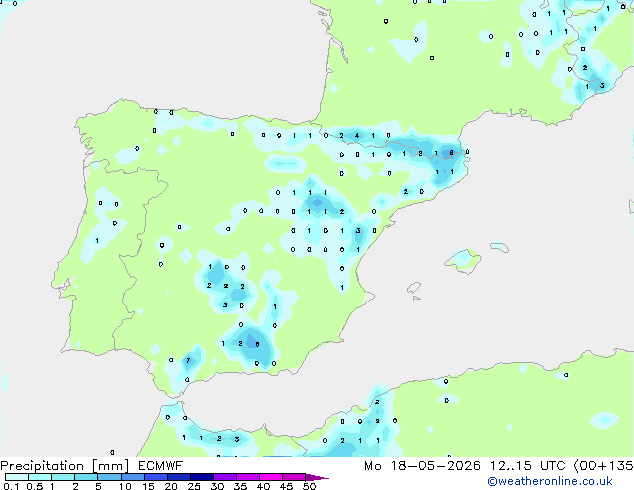Click the '10' legend scale number
The width and height of the screenshot is (634, 490).
125,486
